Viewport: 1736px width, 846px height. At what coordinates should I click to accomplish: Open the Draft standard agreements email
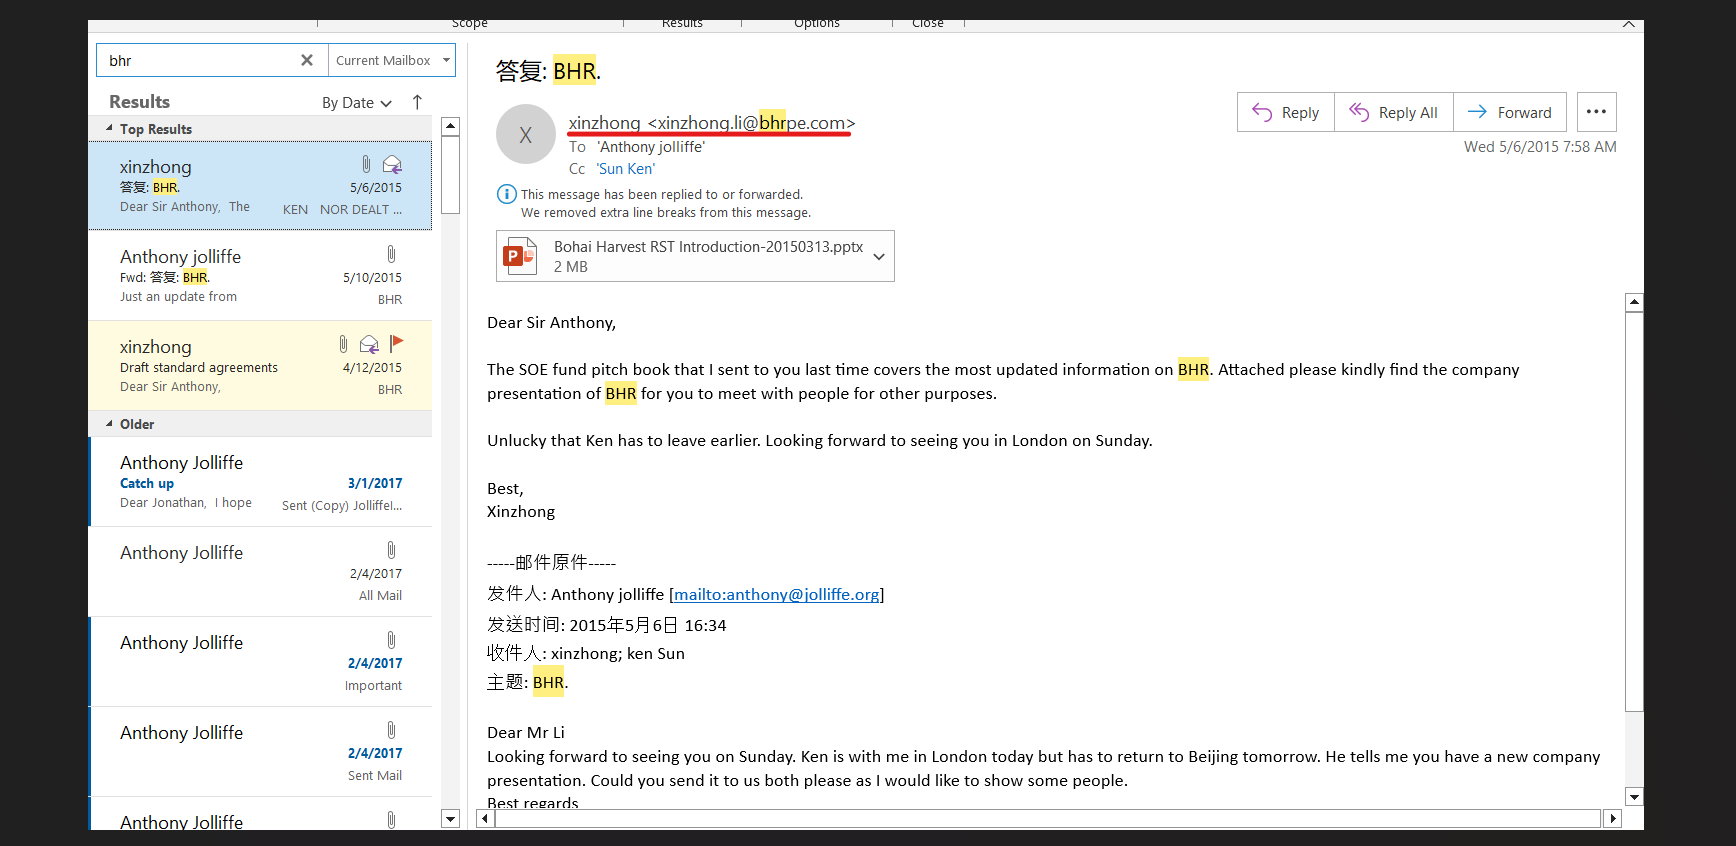(x=260, y=366)
